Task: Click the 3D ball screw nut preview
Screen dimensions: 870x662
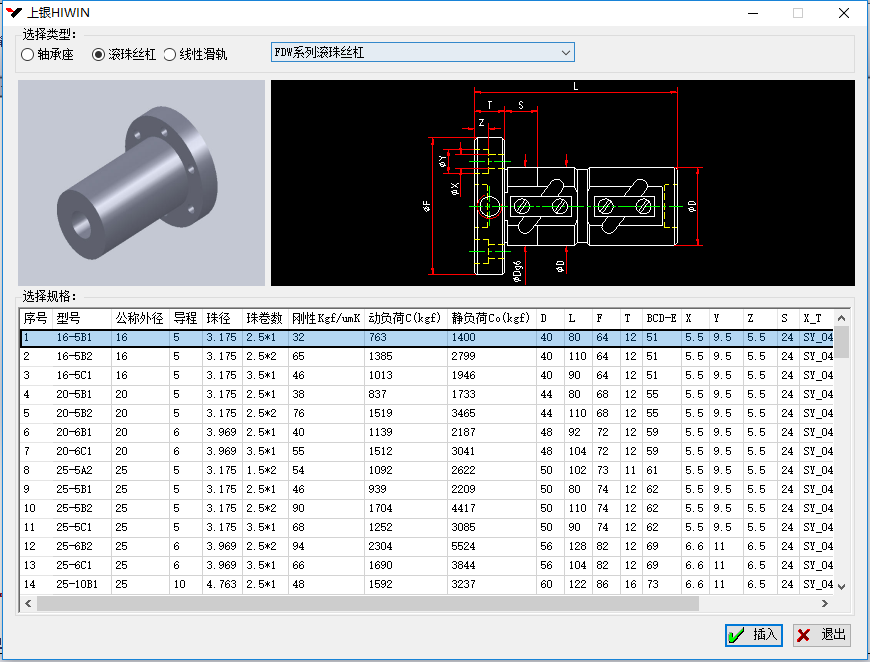Action: (141, 182)
